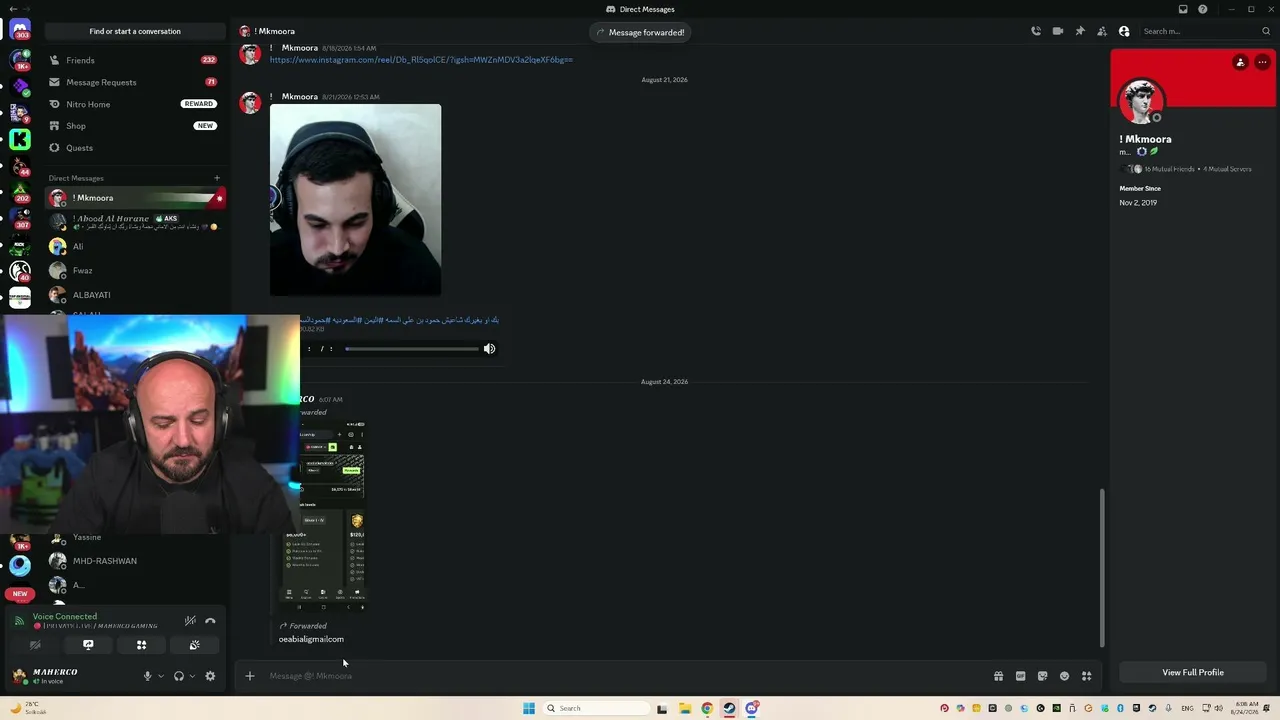This screenshot has height=720, width=1280.
Task: Open the attachment plus menu
Action: 250,676
